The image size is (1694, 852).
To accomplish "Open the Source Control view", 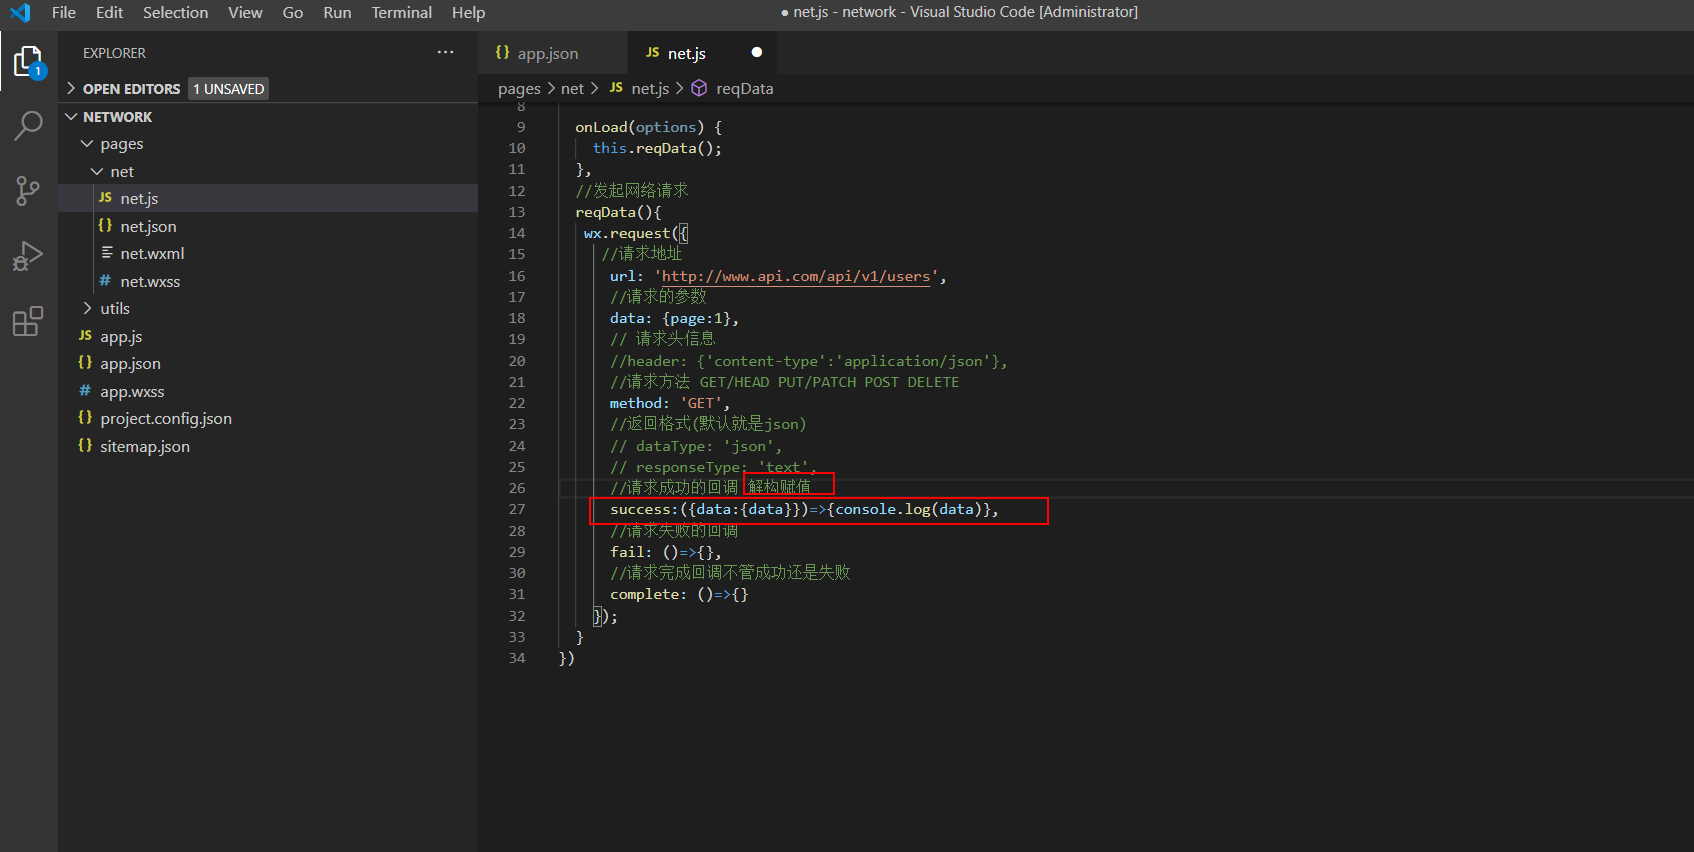I will pos(28,191).
